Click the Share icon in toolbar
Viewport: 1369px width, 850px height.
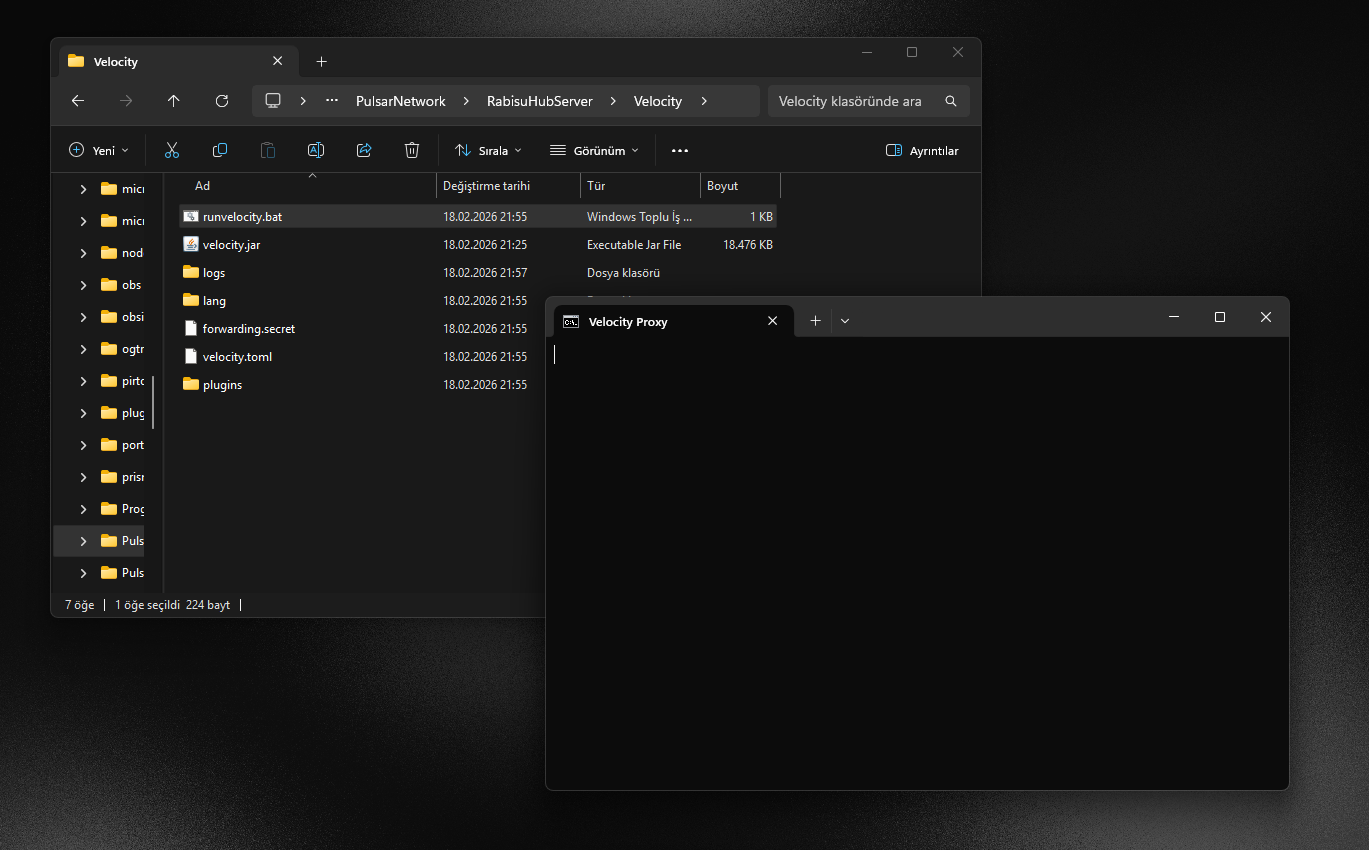pyautogui.click(x=364, y=150)
